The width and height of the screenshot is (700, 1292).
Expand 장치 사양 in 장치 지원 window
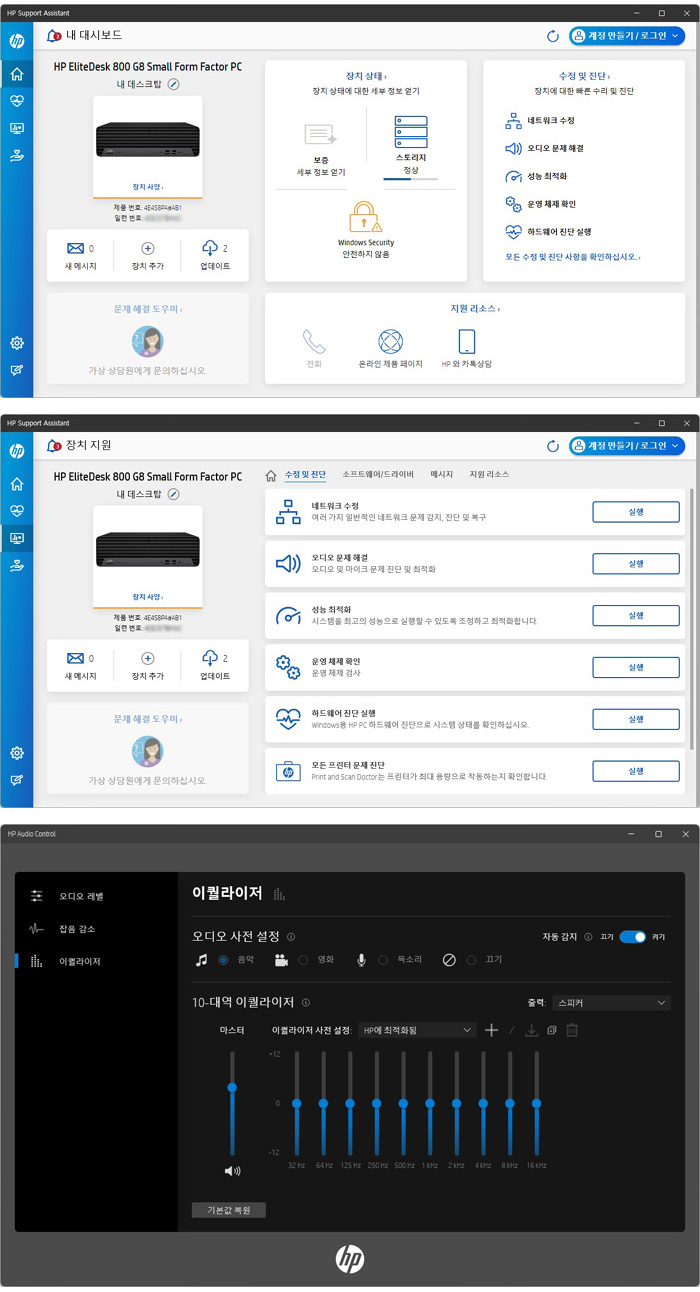coord(148,596)
